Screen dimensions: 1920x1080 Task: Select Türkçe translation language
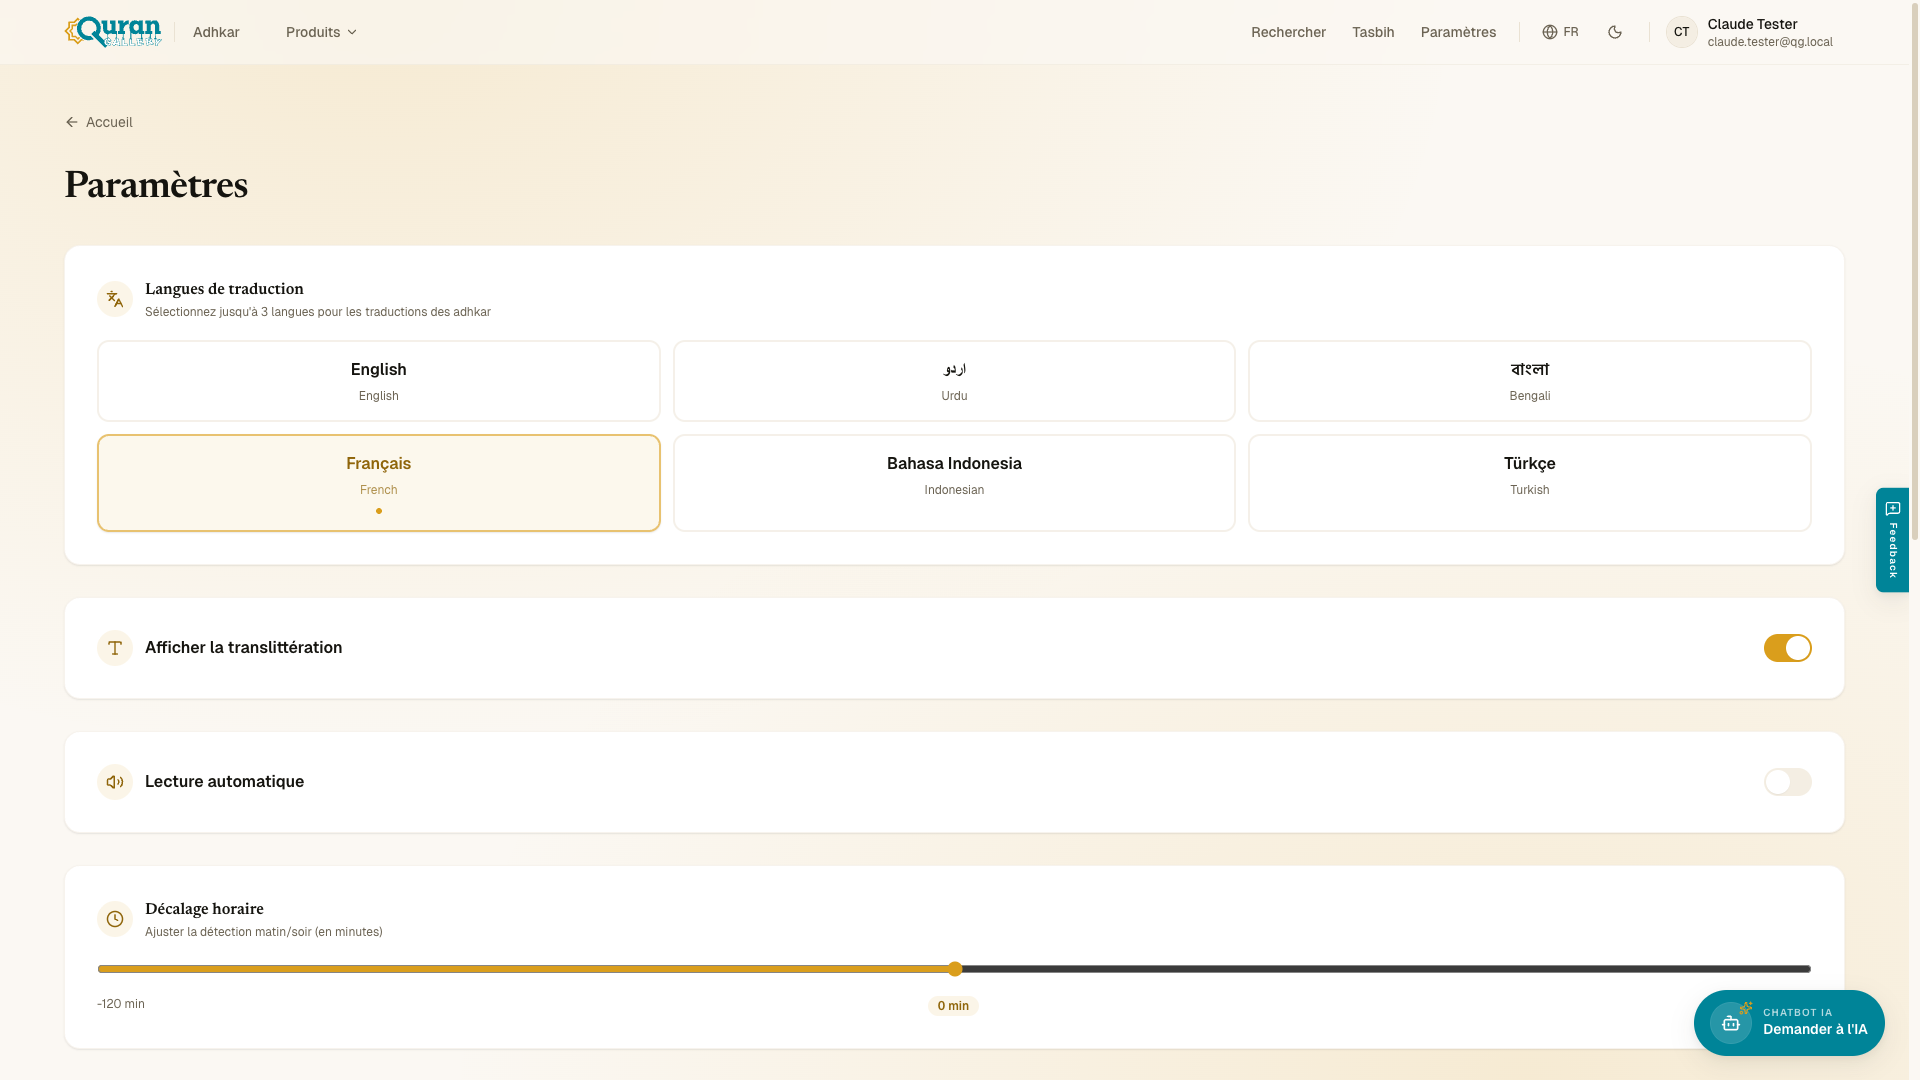click(x=1530, y=483)
